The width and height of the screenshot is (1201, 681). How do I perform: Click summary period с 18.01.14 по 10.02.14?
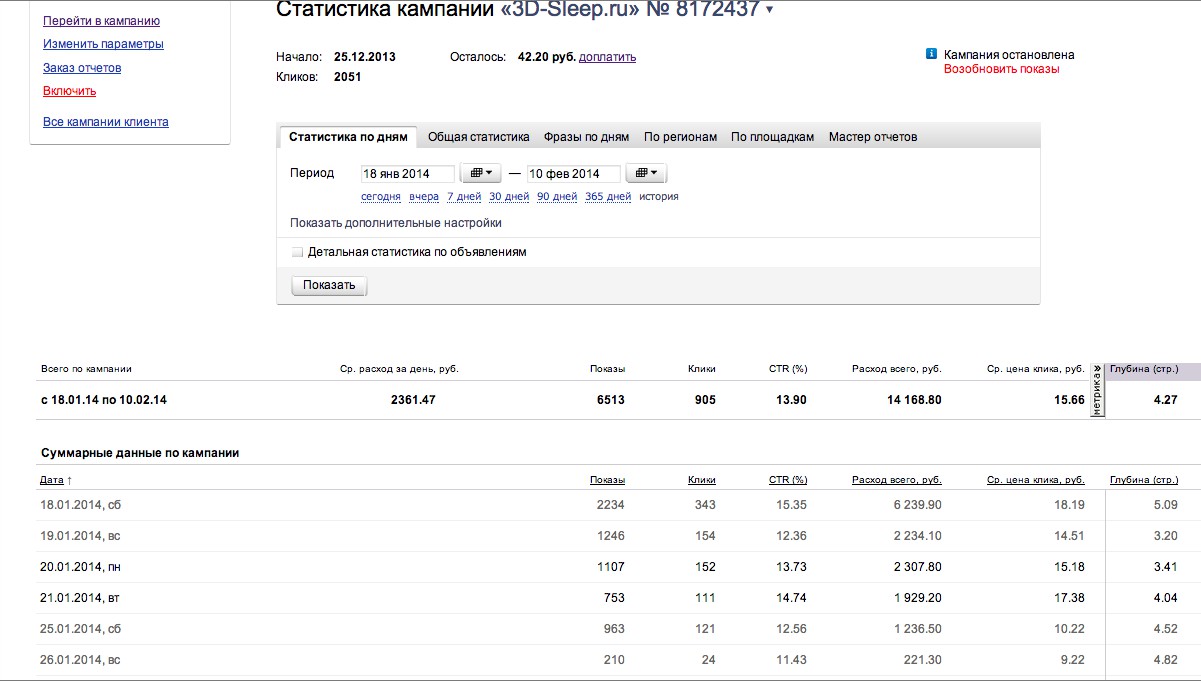point(104,400)
